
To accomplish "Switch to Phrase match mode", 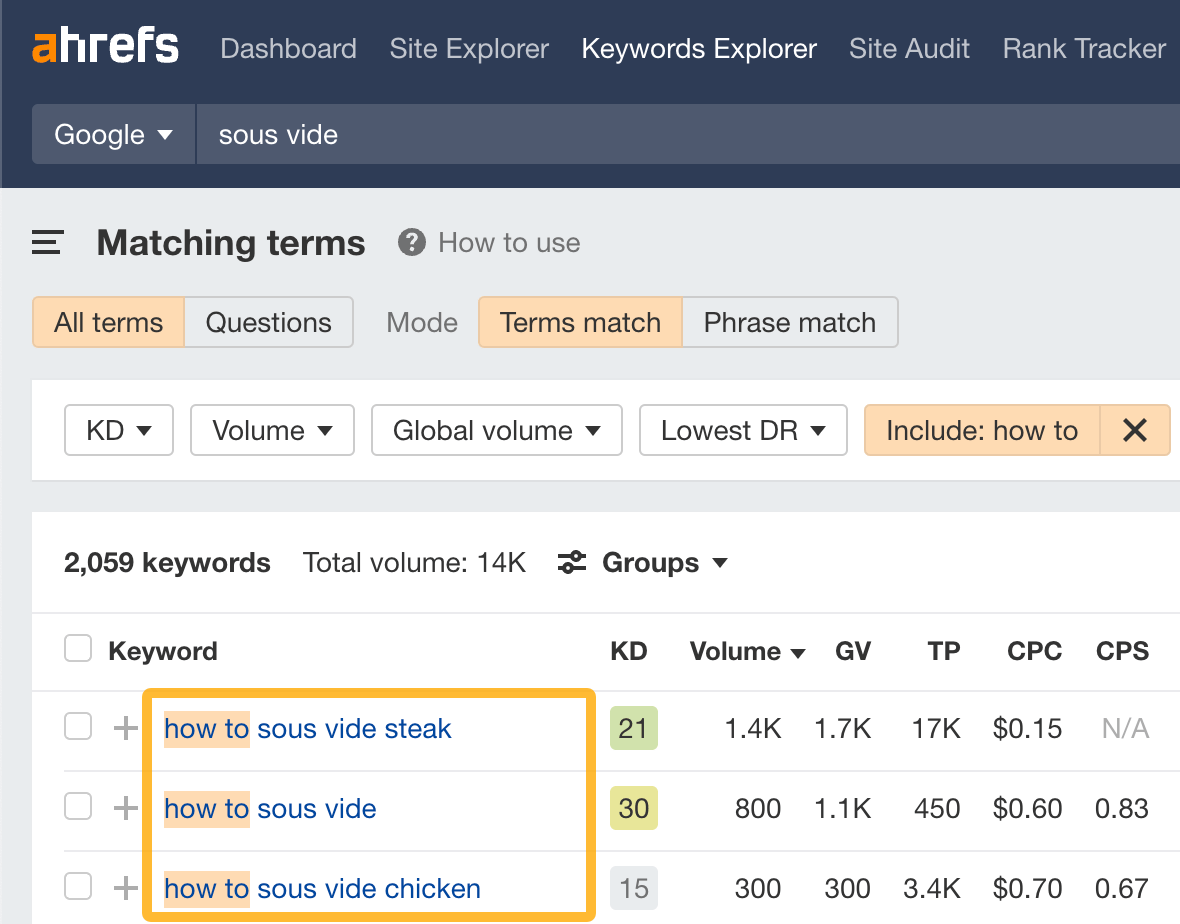I will point(789,322).
